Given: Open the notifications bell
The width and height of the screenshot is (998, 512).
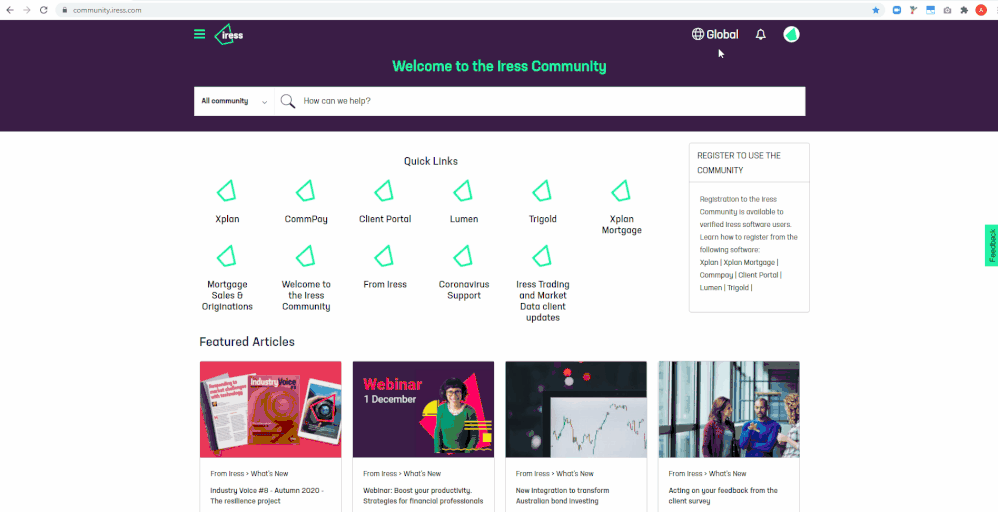Looking at the screenshot, I should [760, 35].
